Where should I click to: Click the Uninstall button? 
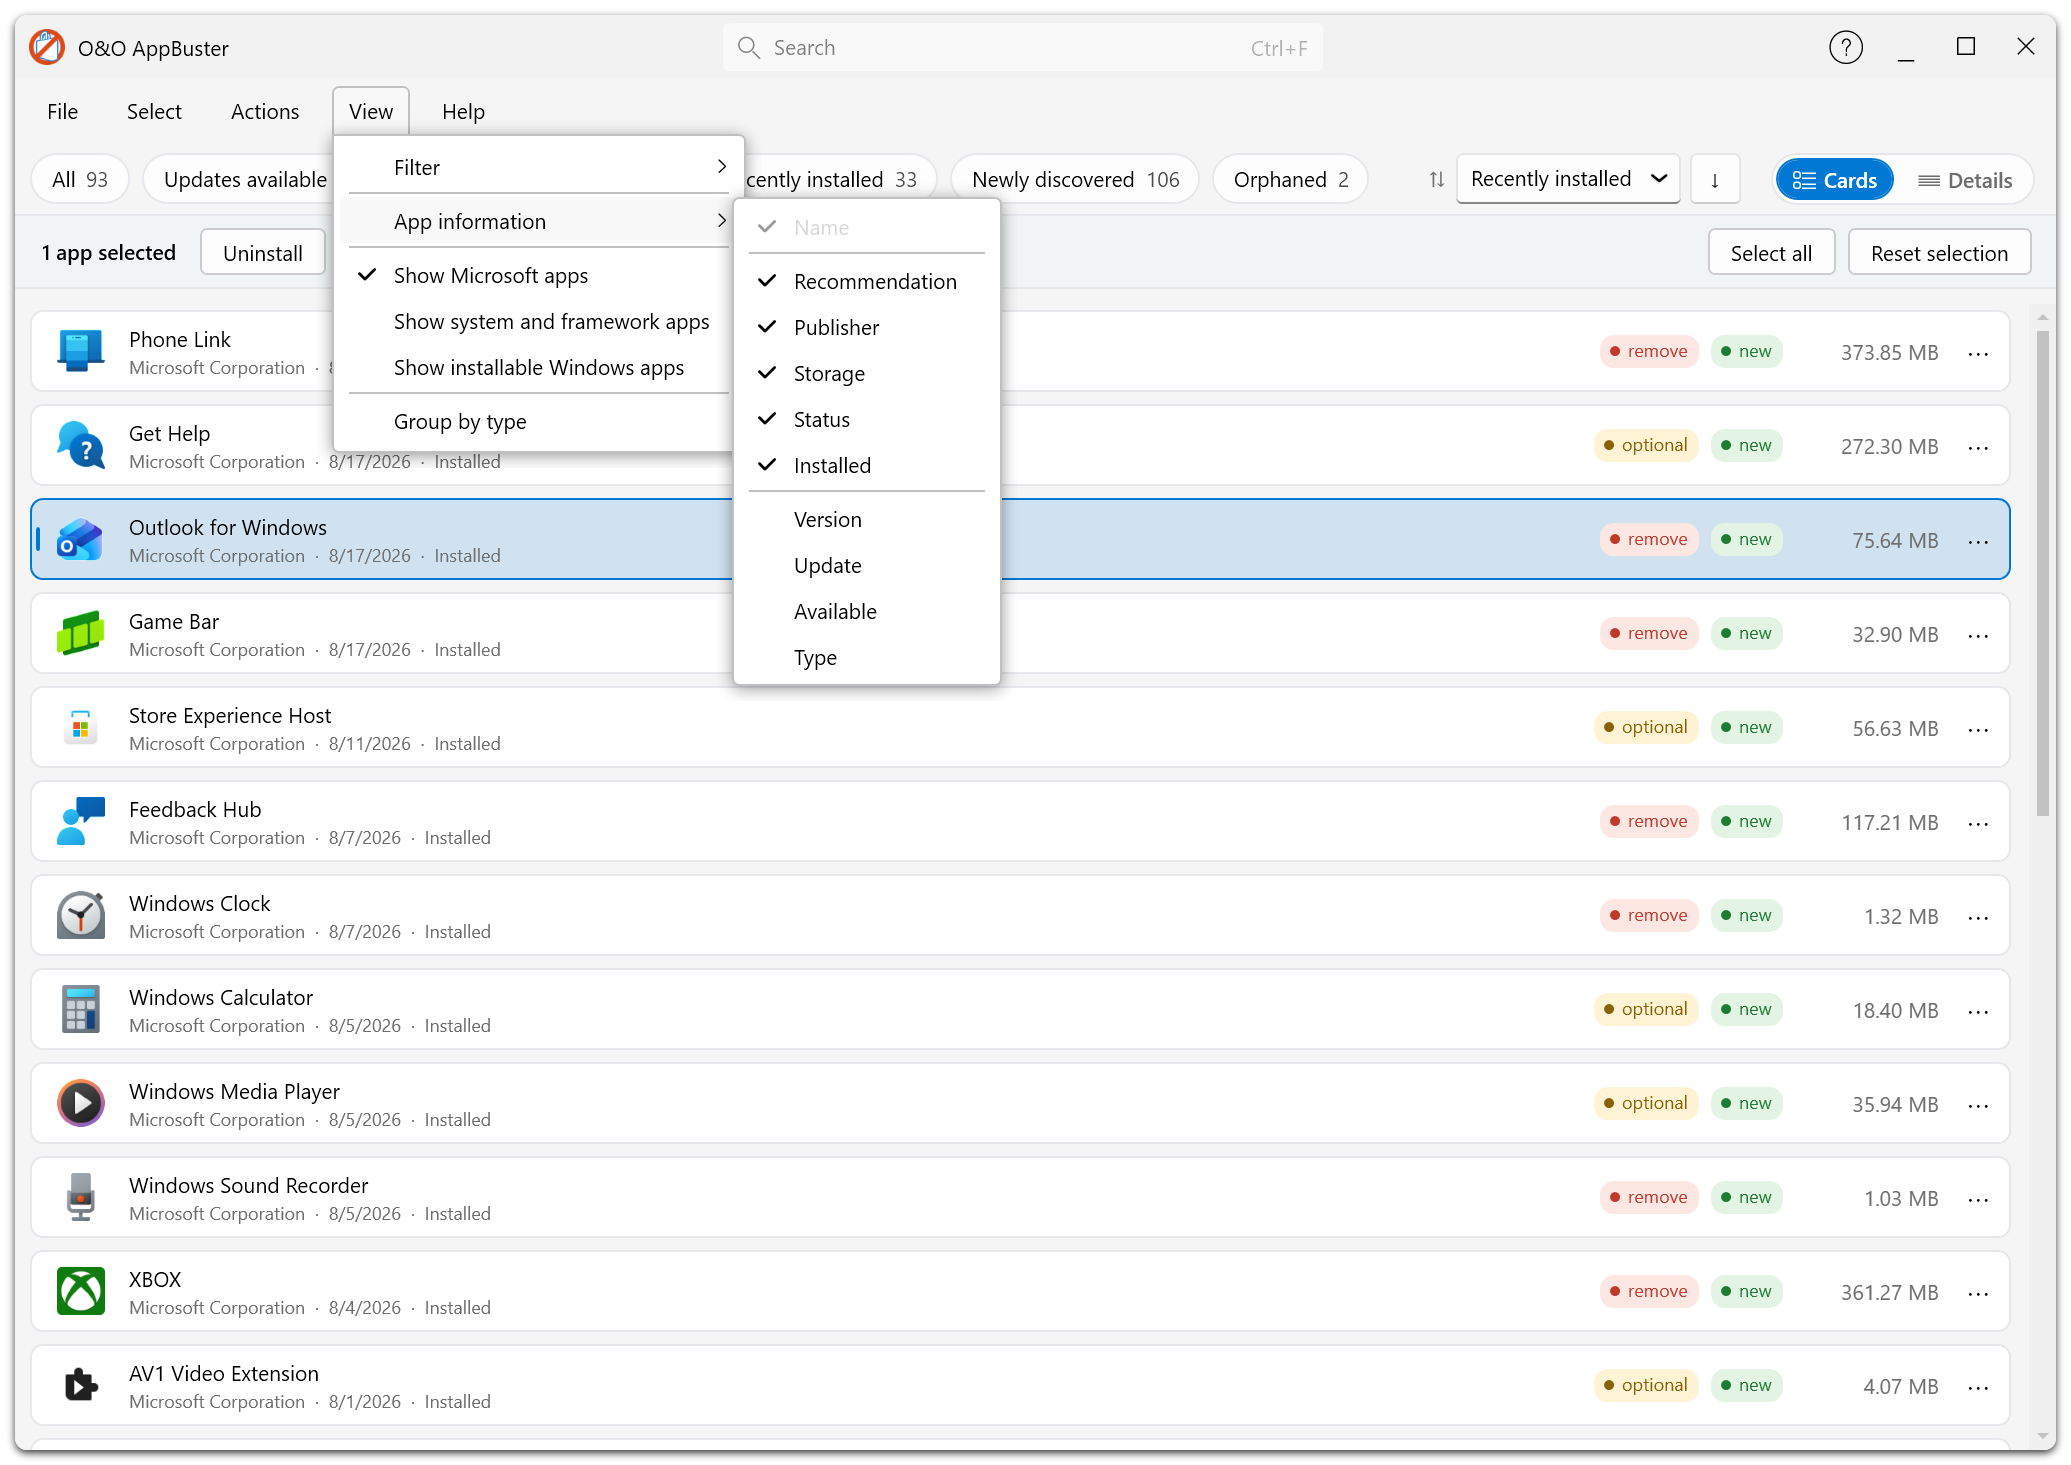263,253
